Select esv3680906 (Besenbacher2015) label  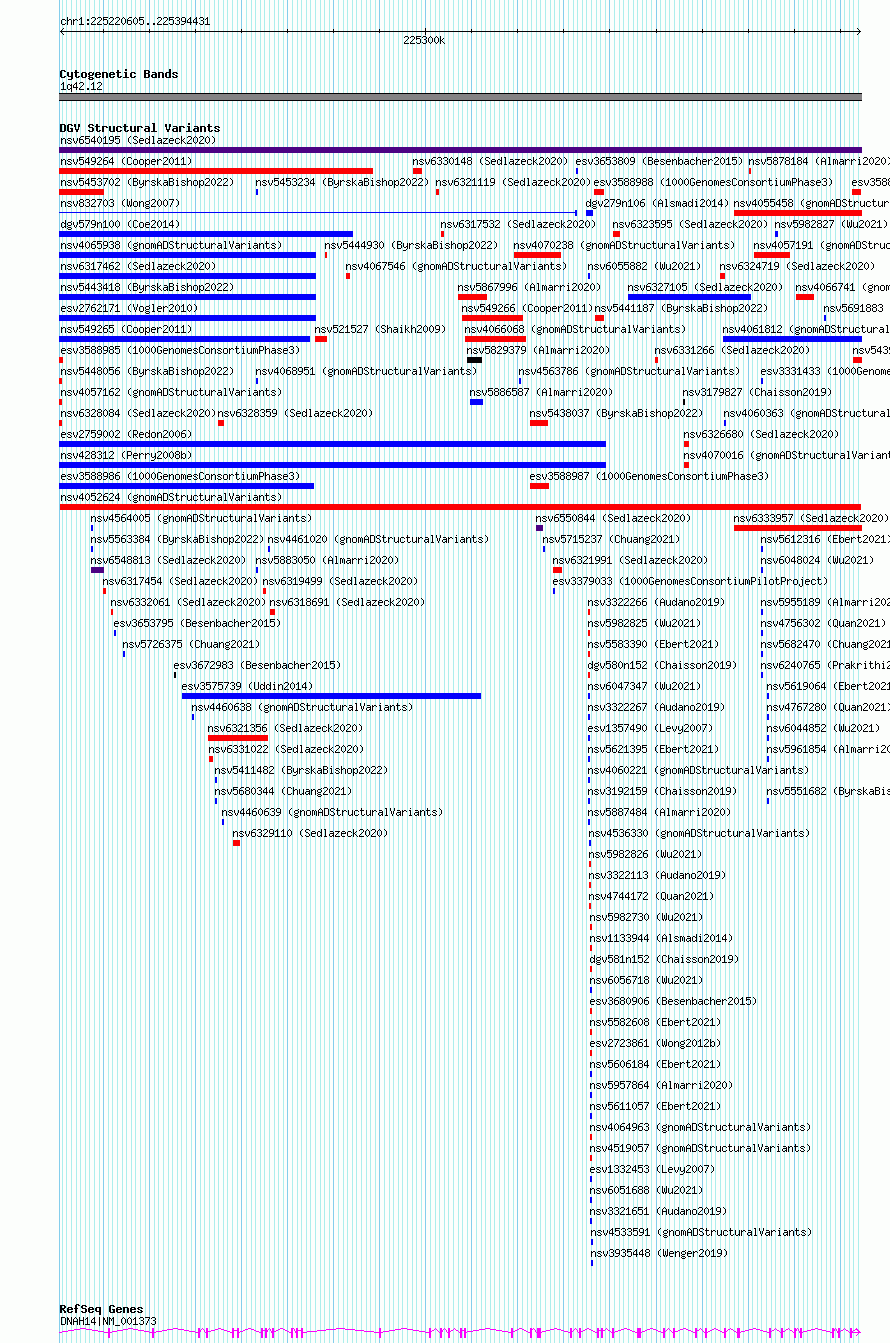tap(674, 1001)
